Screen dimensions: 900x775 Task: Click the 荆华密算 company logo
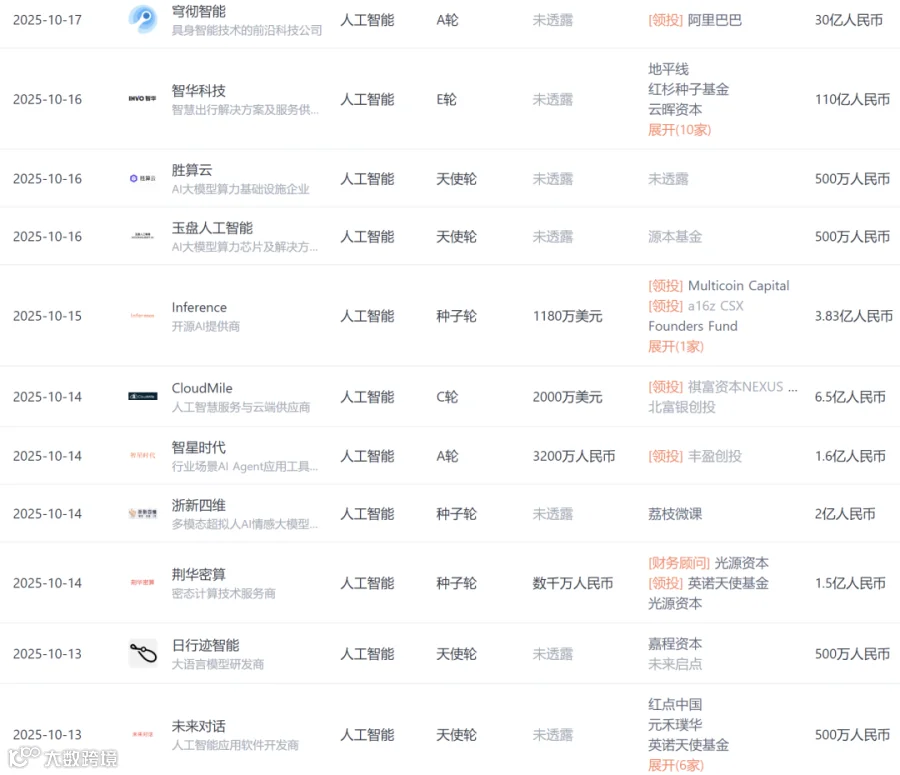coord(142,582)
